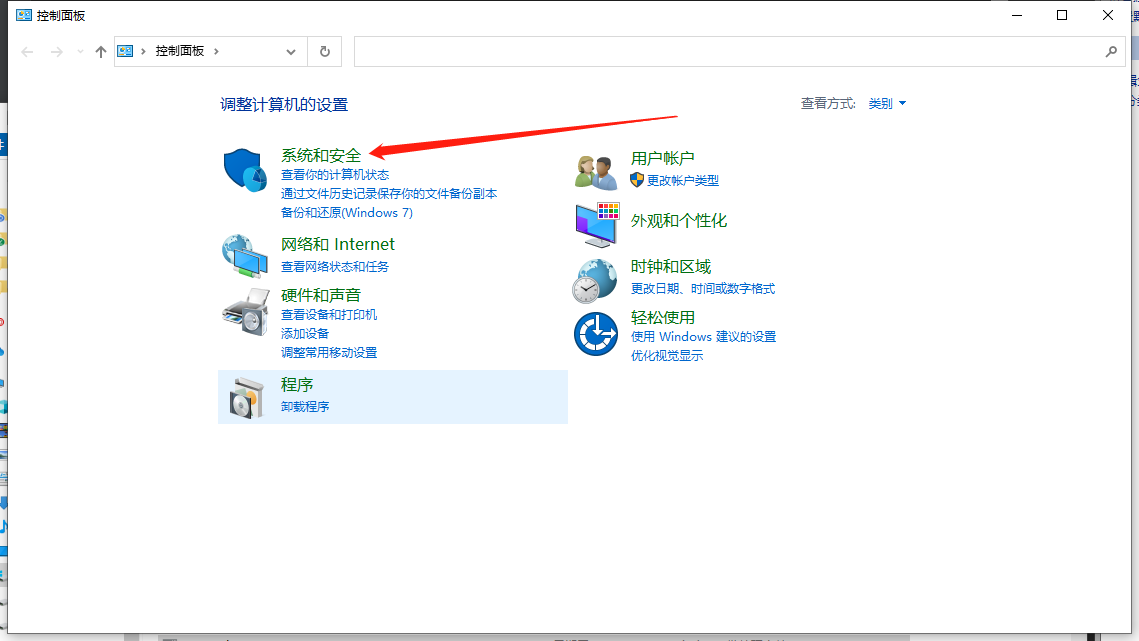Open 调整常用移动设置 link
The image size is (1139, 641).
click(x=329, y=352)
